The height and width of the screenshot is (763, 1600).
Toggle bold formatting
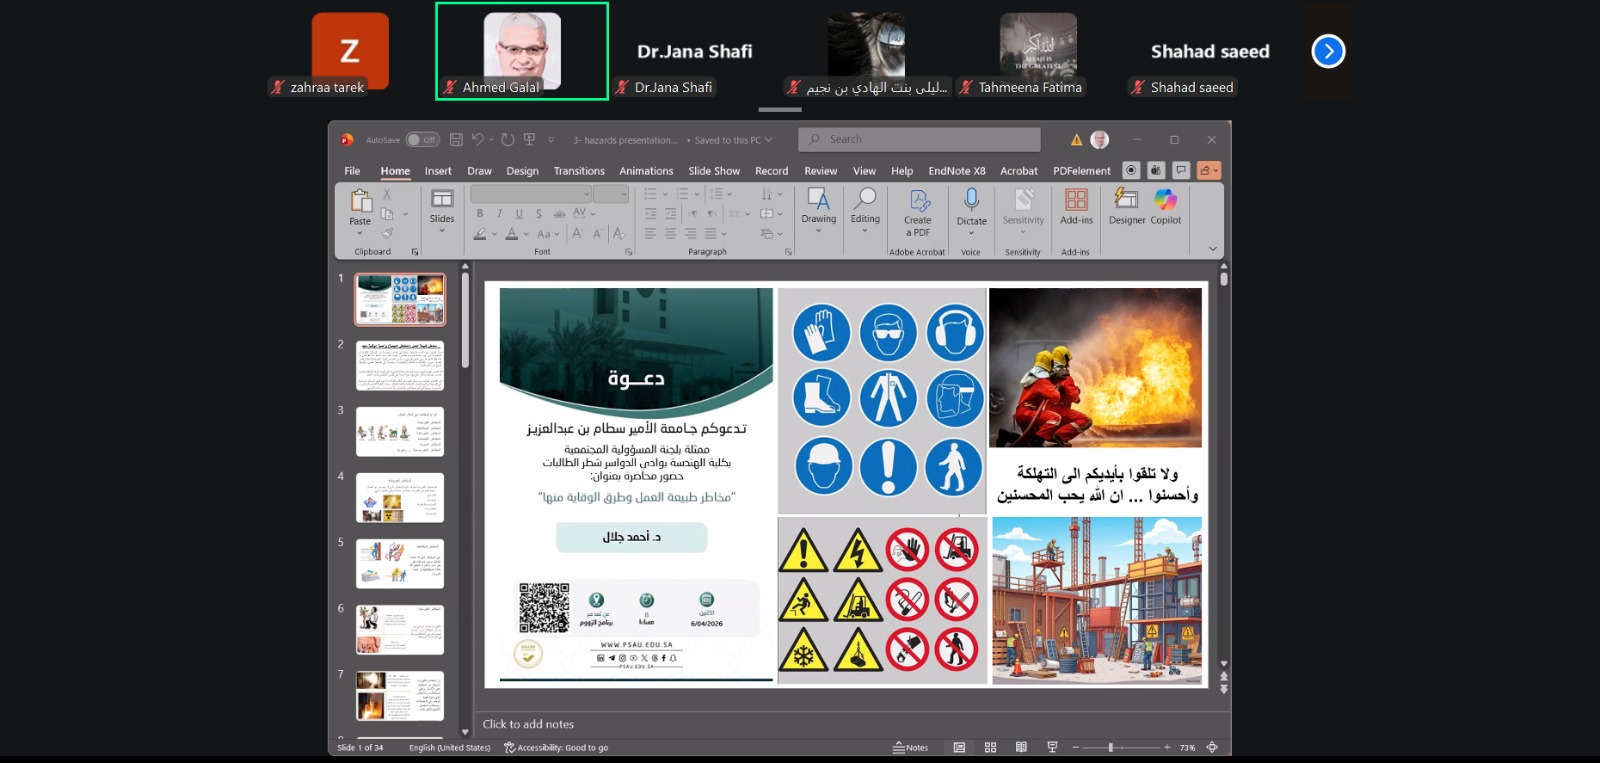tap(480, 213)
